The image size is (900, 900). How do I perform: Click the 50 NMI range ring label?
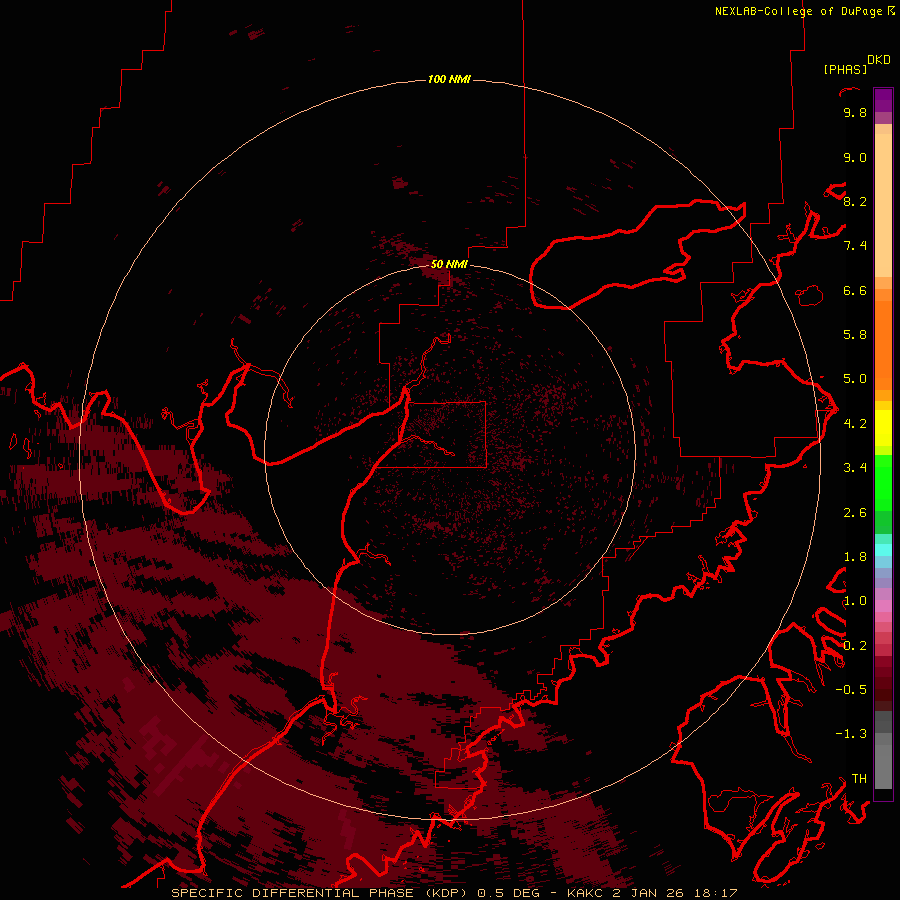(x=449, y=264)
